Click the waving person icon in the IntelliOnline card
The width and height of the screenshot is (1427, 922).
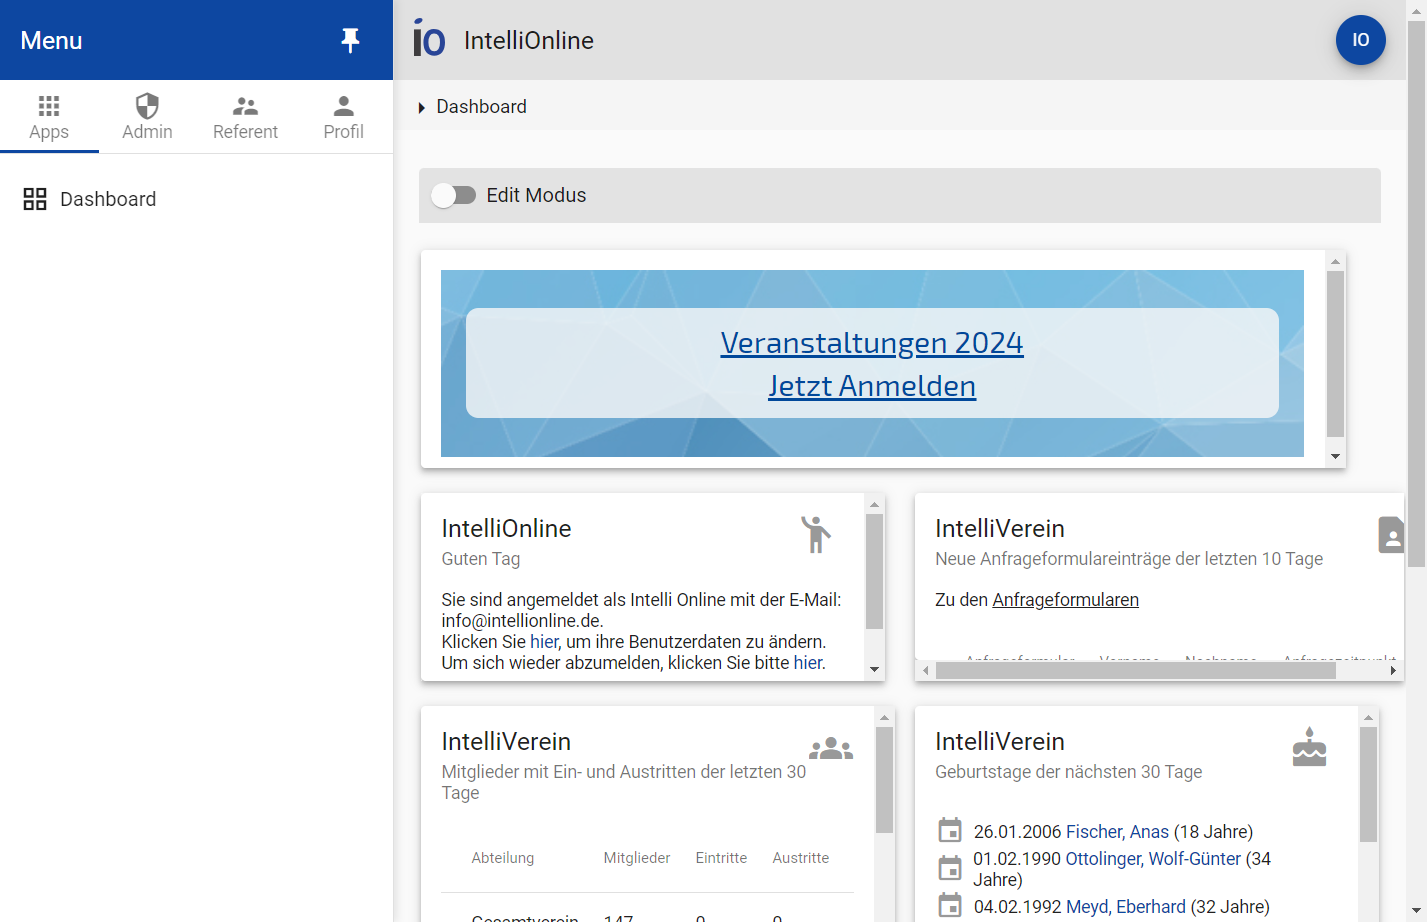coord(816,534)
